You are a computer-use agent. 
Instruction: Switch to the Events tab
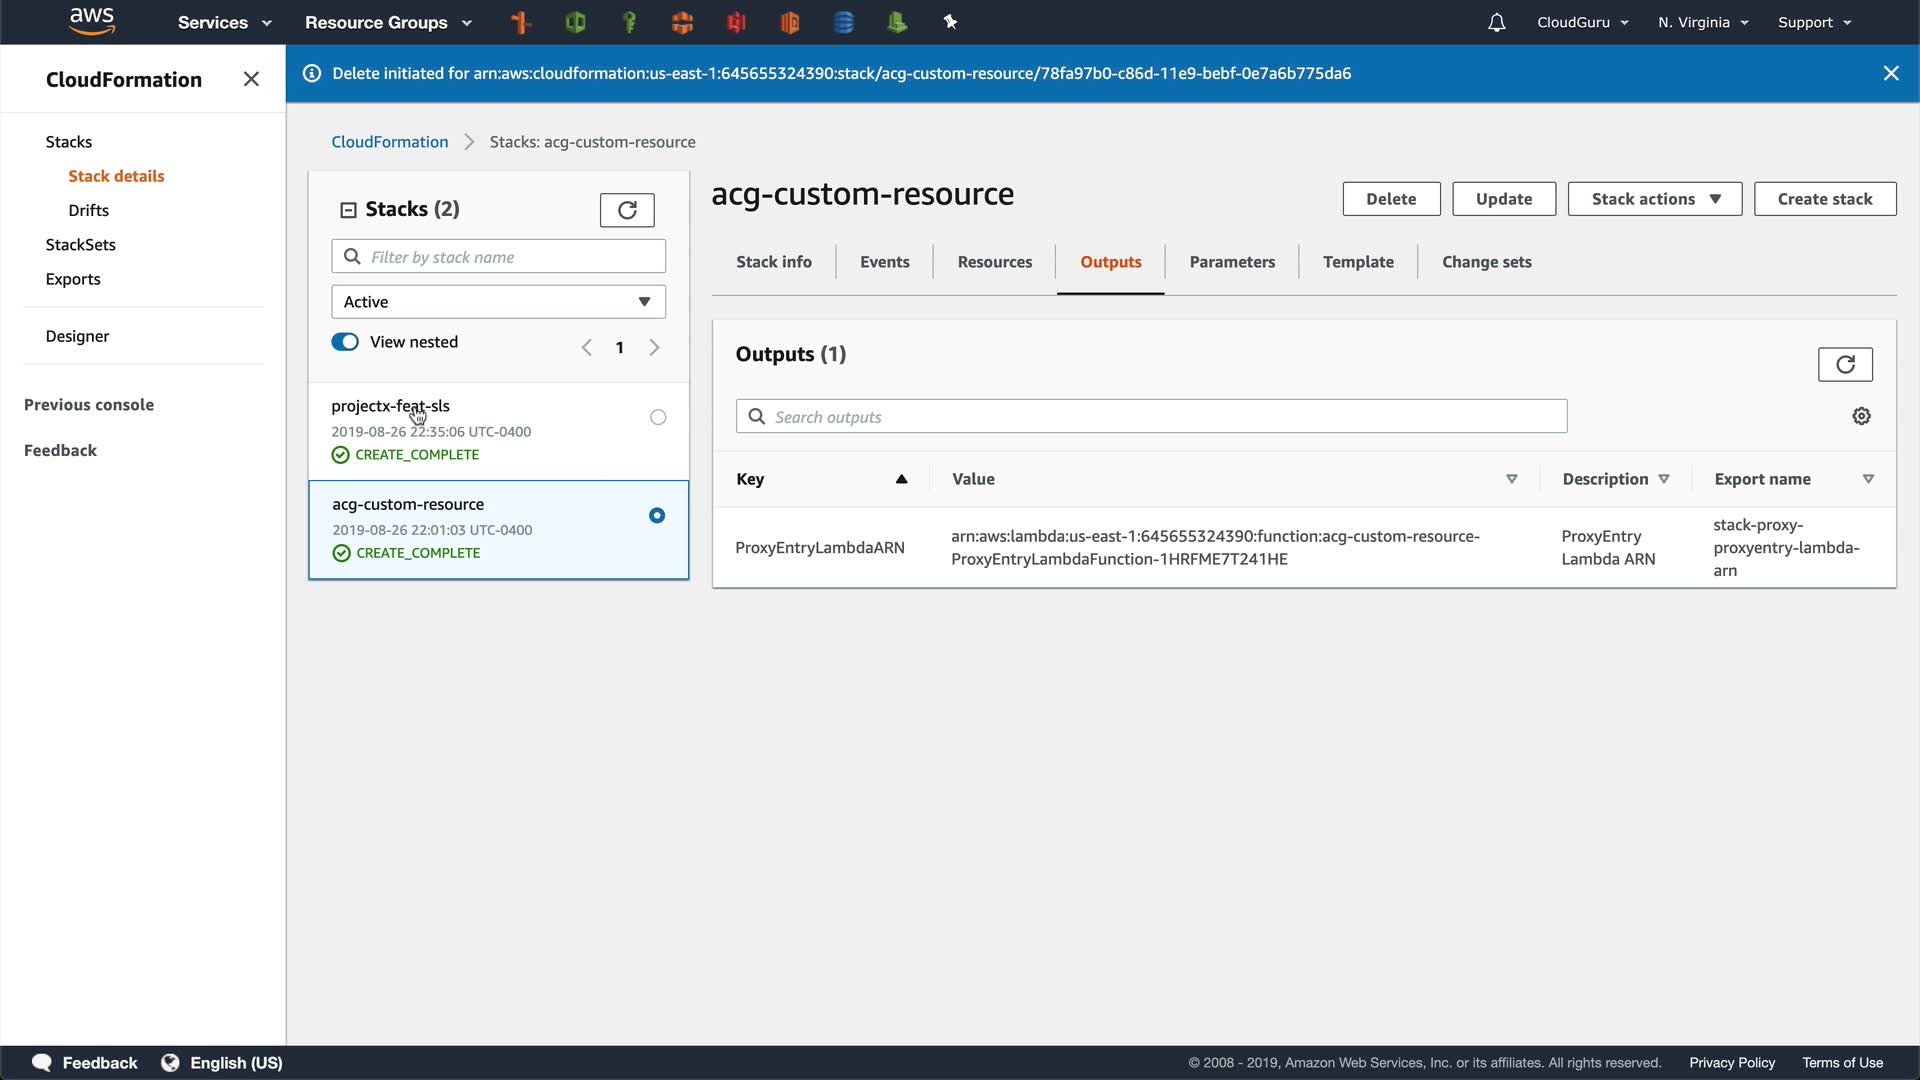click(884, 262)
